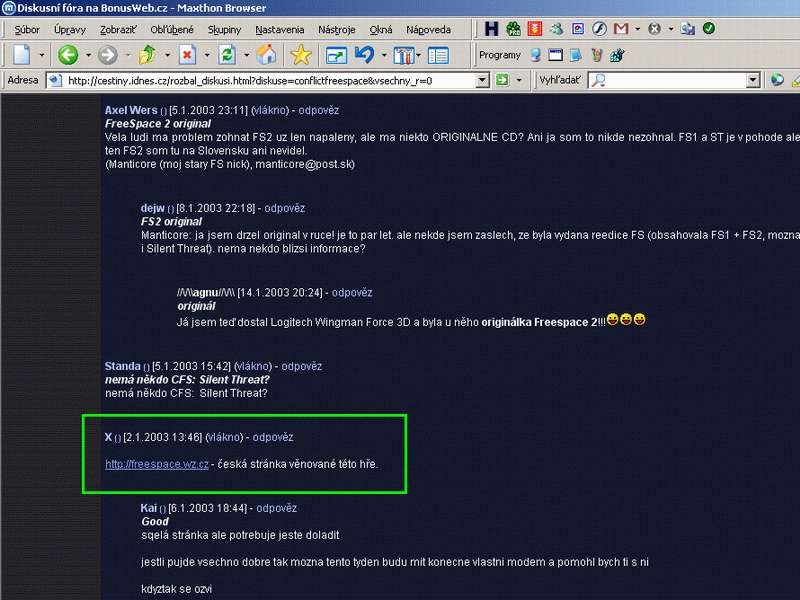Open the search box dropdown arrow
This screenshot has width=800, height=600.
point(753,80)
